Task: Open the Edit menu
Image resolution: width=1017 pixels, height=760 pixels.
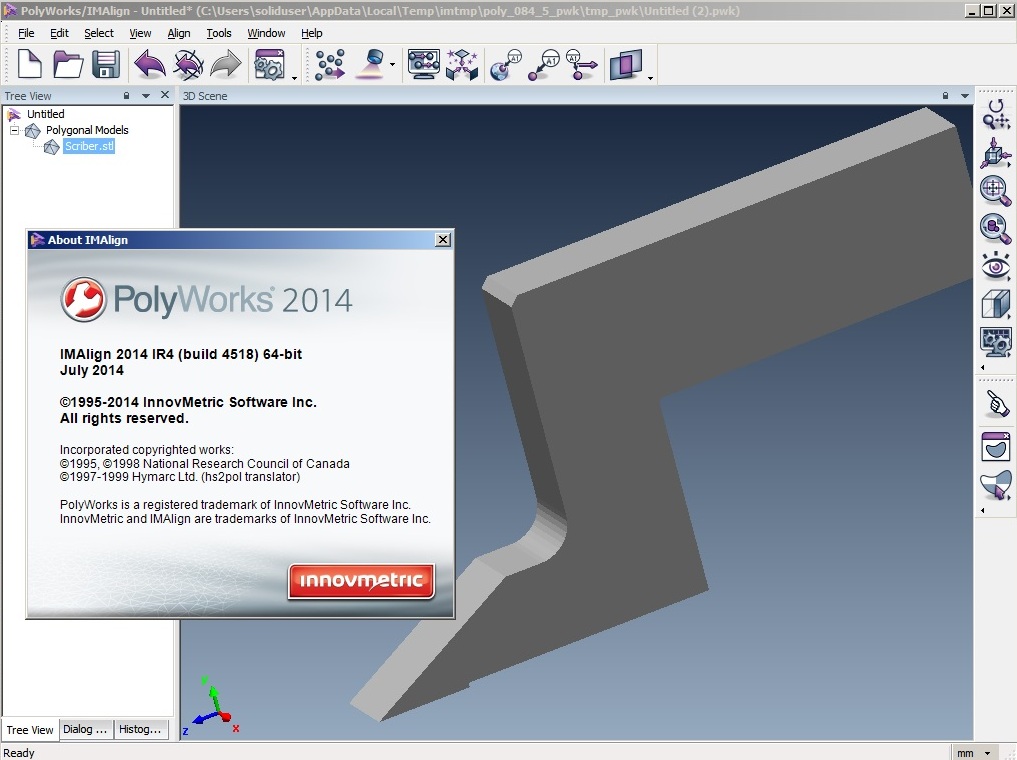Action: point(59,33)
